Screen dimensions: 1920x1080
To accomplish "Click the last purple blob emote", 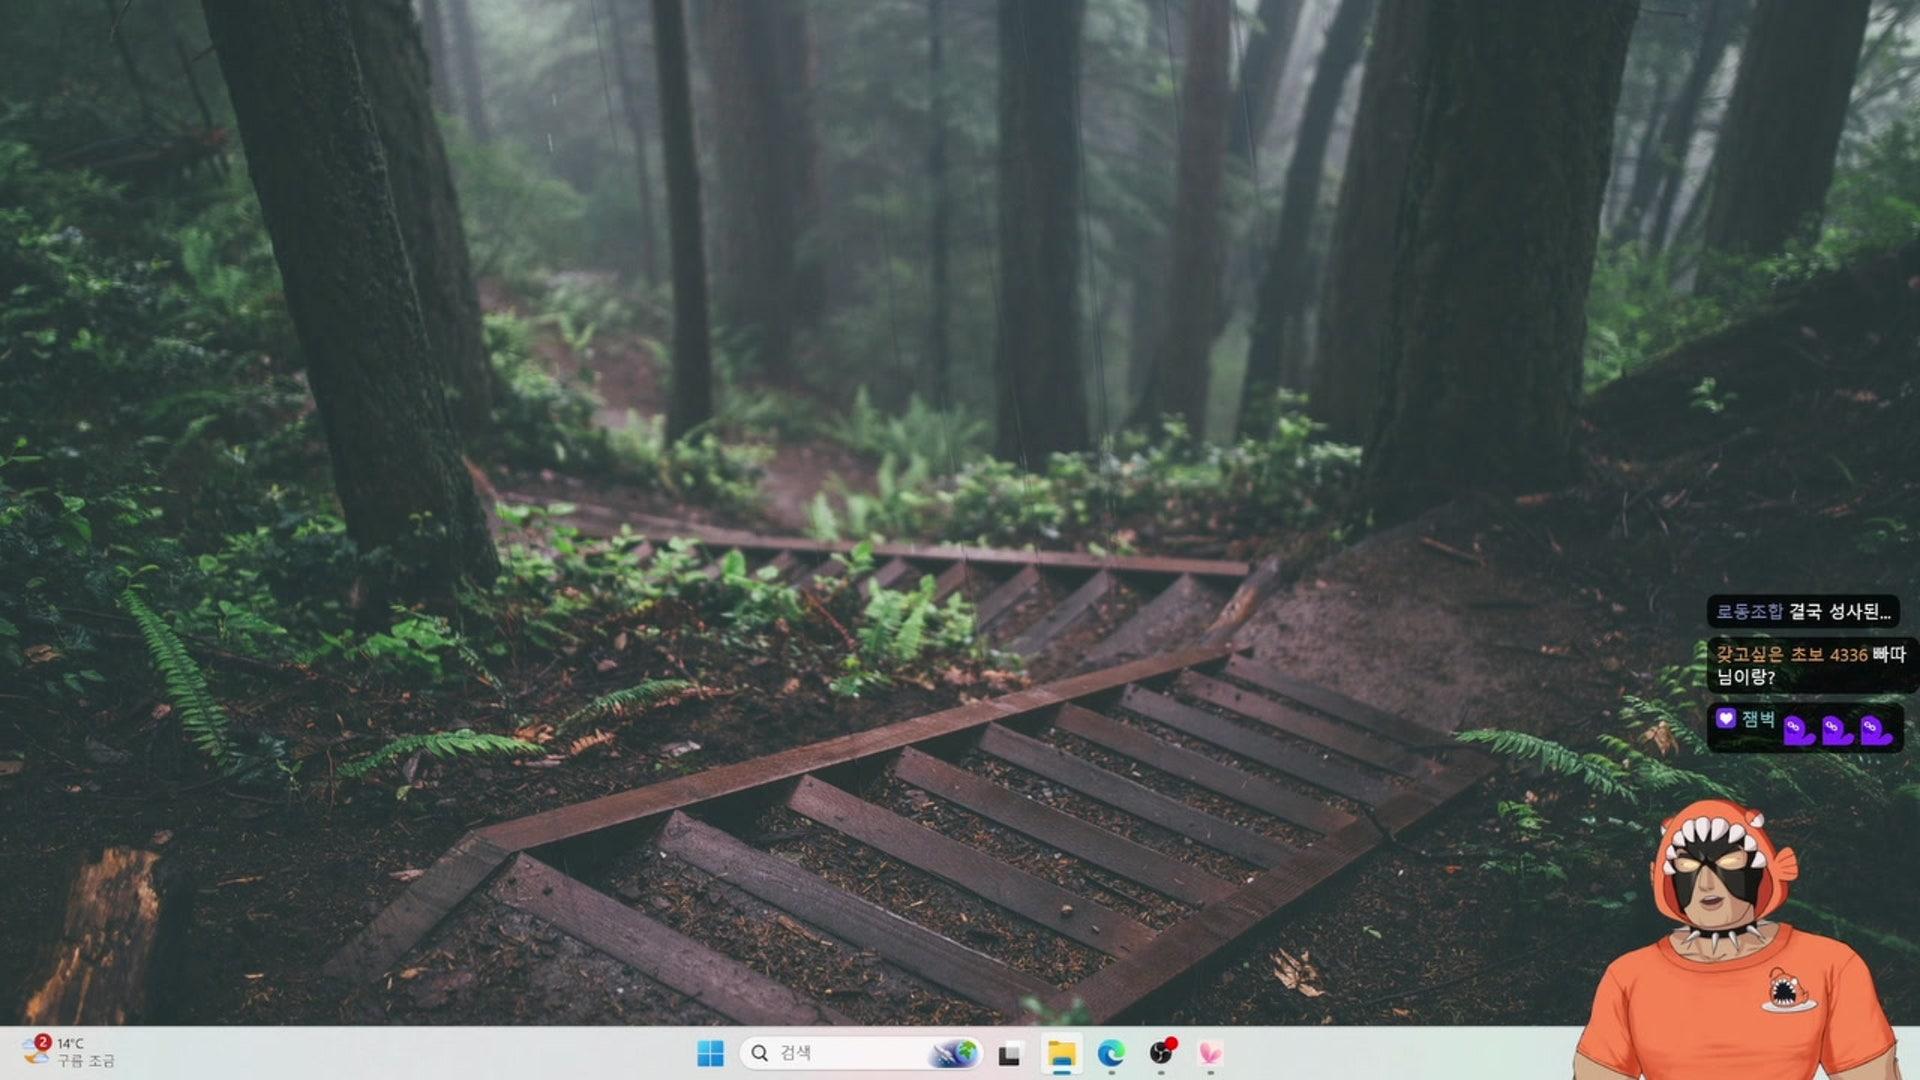I will 1875,730.
